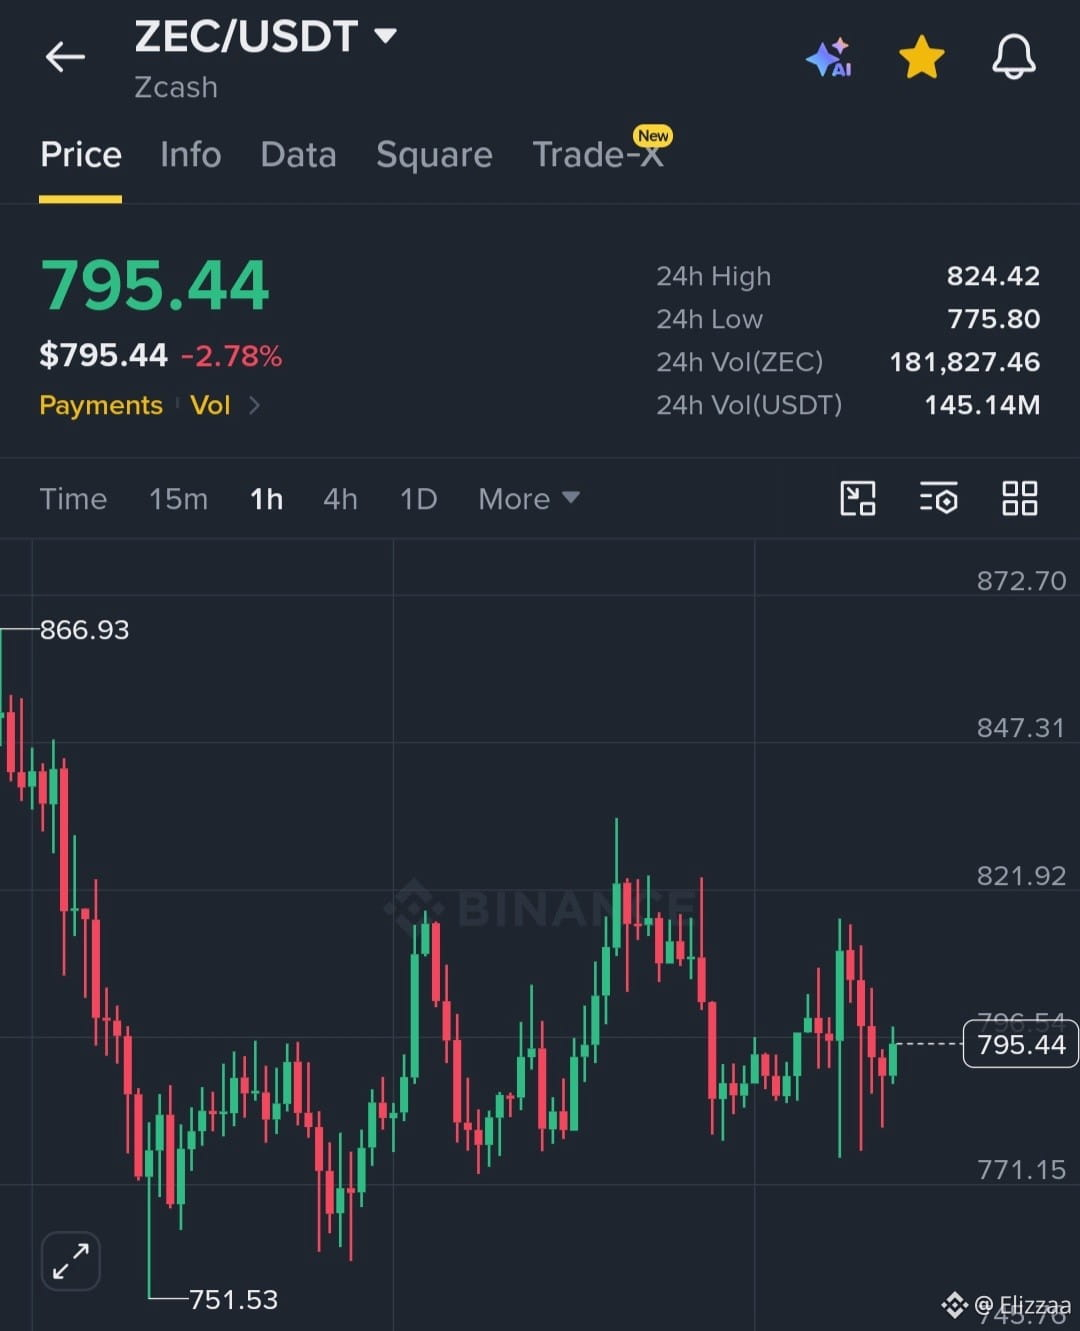Toggle the yellow favorite star
The height and width of the screenshot is (1331, 1080).
(921, 57)
